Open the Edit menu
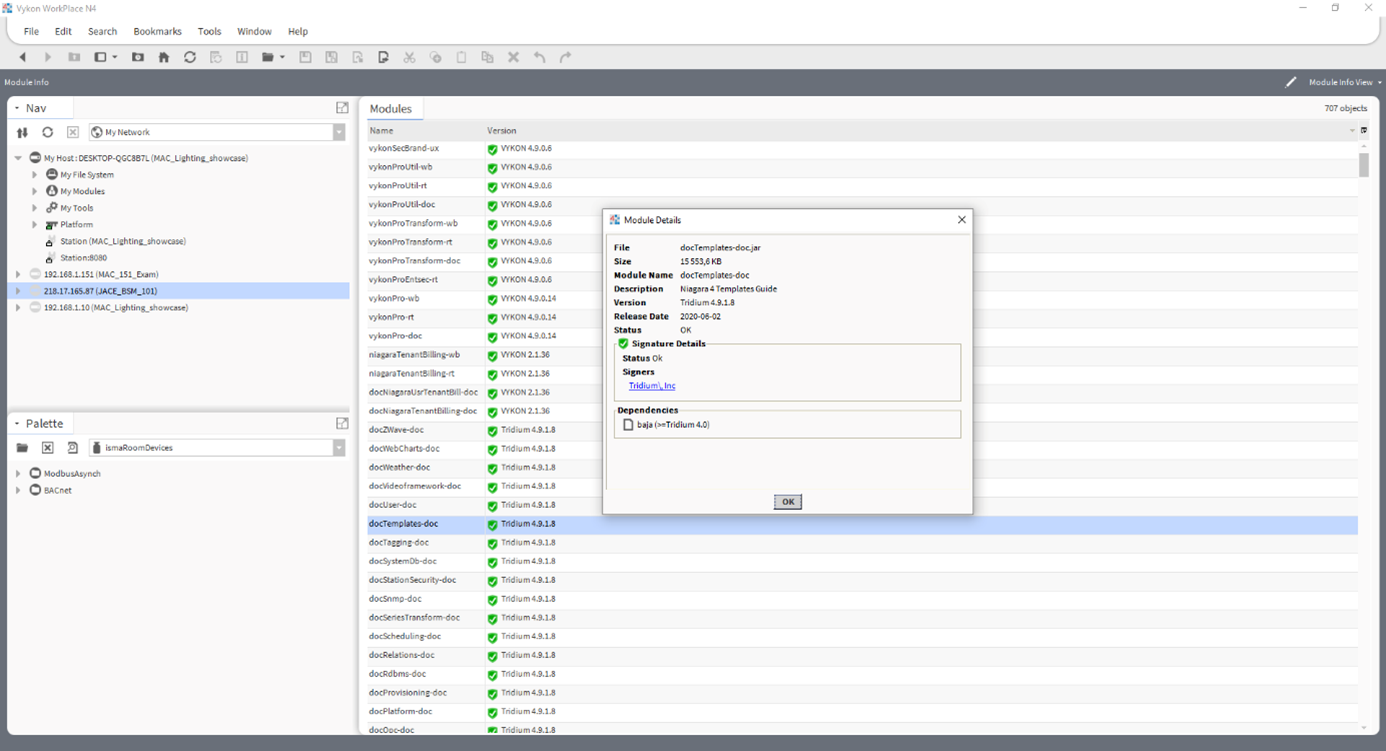Viewport: 1386px width, 751px height. click(63, 32)
